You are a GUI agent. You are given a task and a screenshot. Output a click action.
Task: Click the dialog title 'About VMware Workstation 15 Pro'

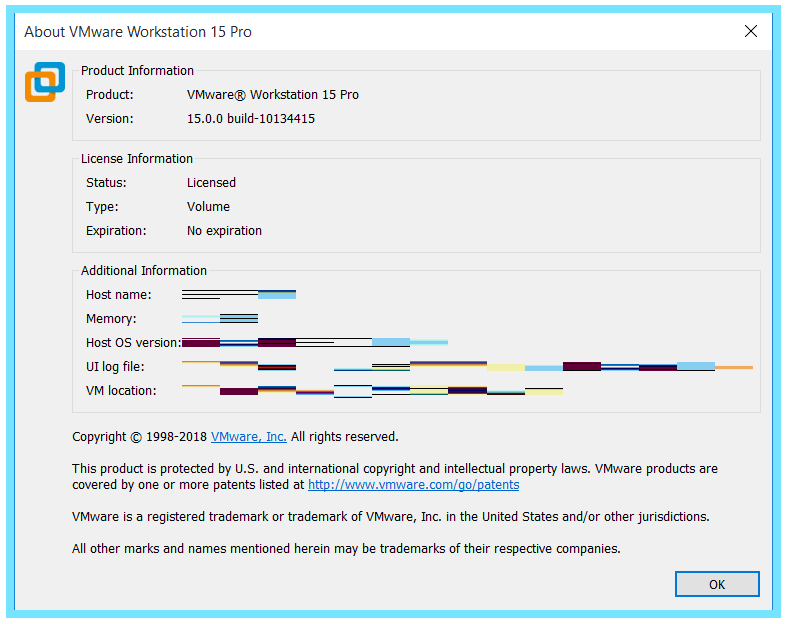(138, 32)
